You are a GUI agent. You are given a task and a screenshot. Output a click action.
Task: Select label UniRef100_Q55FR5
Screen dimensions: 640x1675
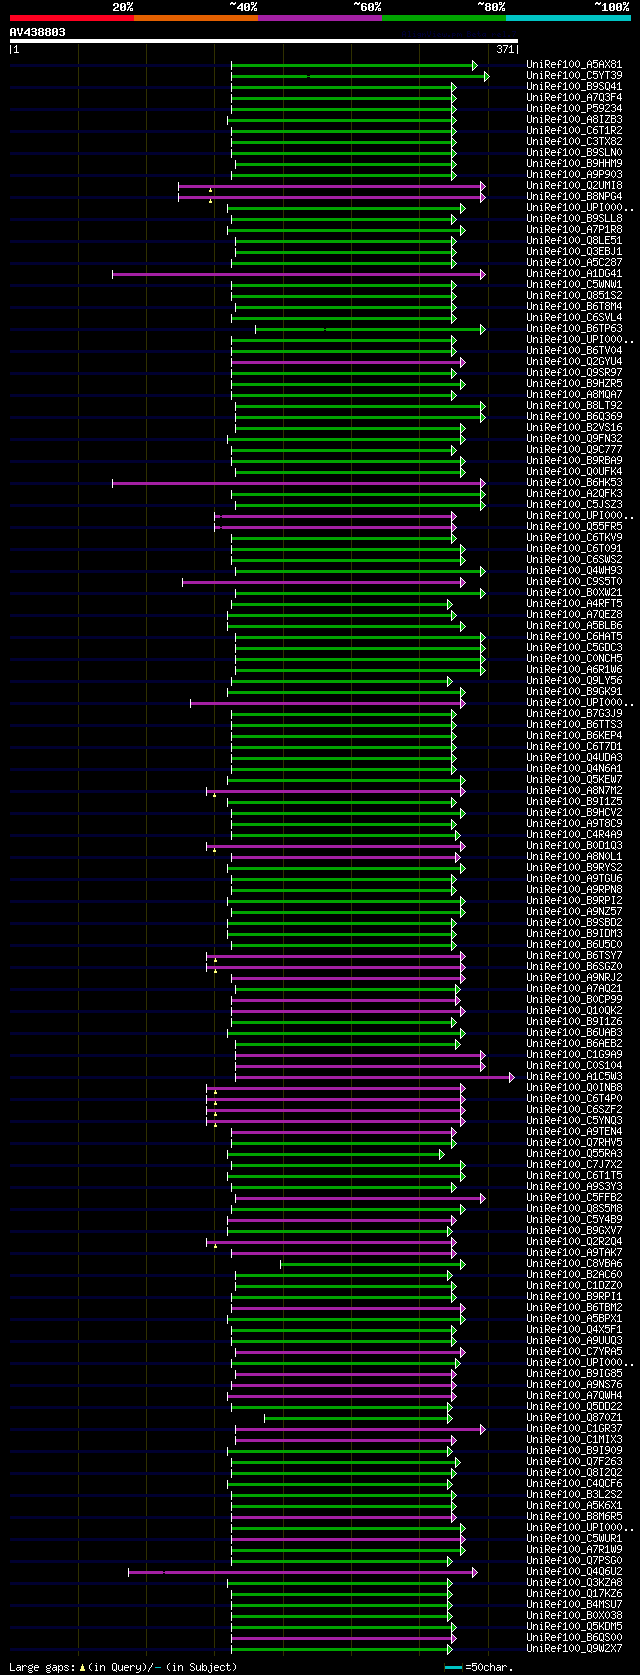[x=574, y=527]
